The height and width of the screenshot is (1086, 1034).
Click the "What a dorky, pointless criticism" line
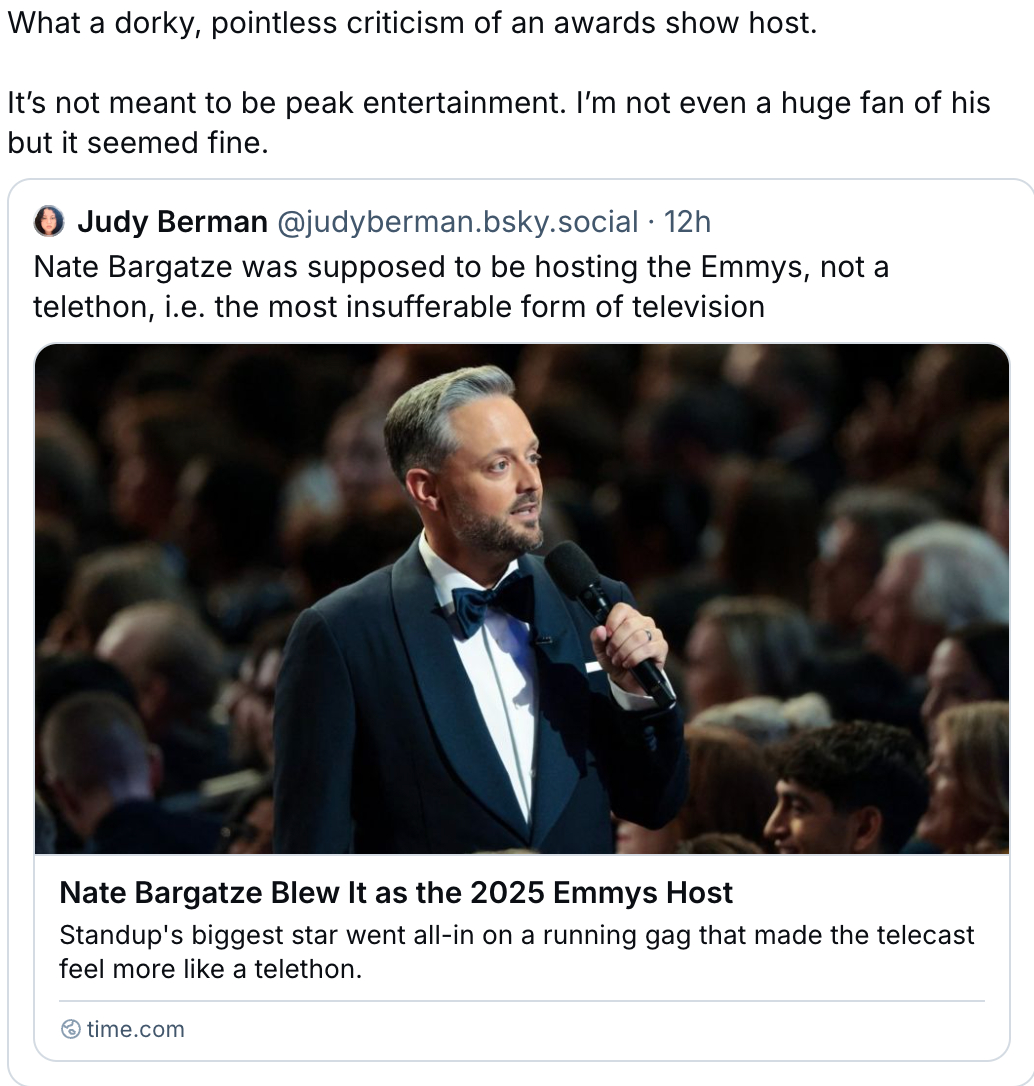412,24
